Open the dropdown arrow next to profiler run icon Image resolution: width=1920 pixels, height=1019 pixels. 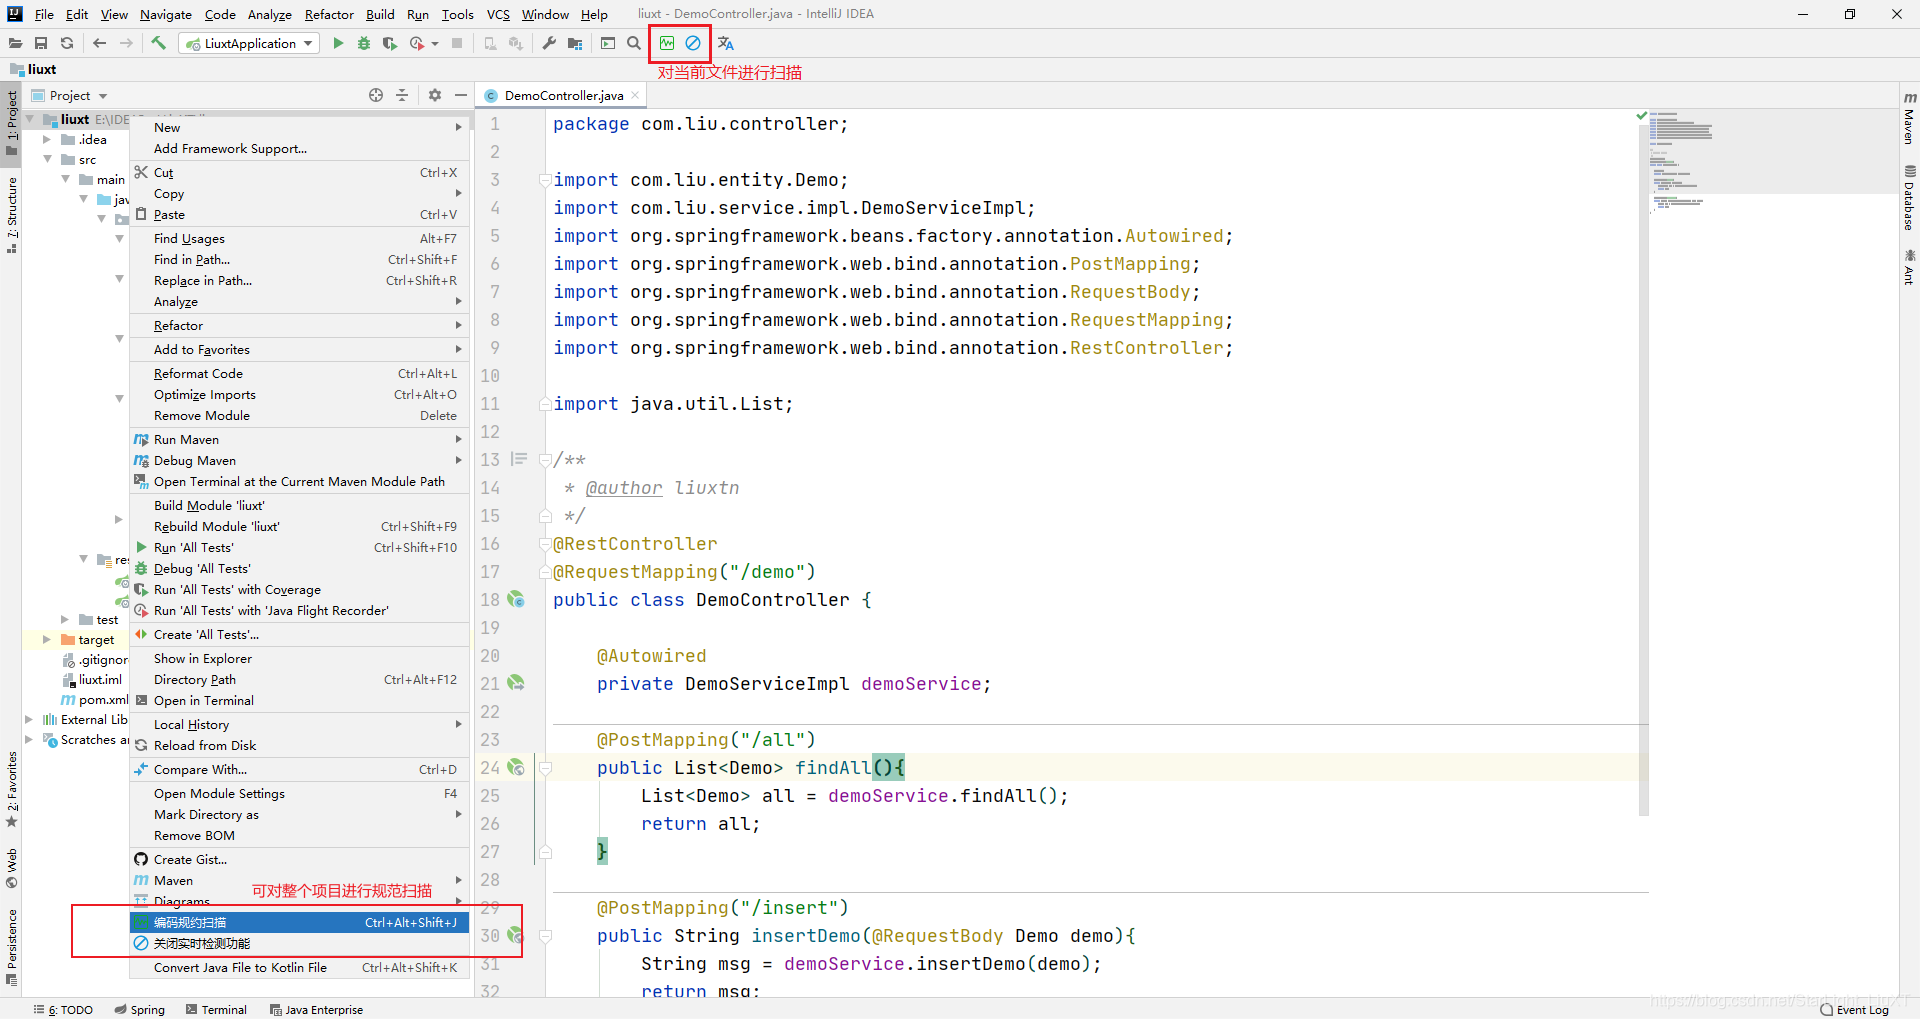pyautogui.click(x=435, y=43)
